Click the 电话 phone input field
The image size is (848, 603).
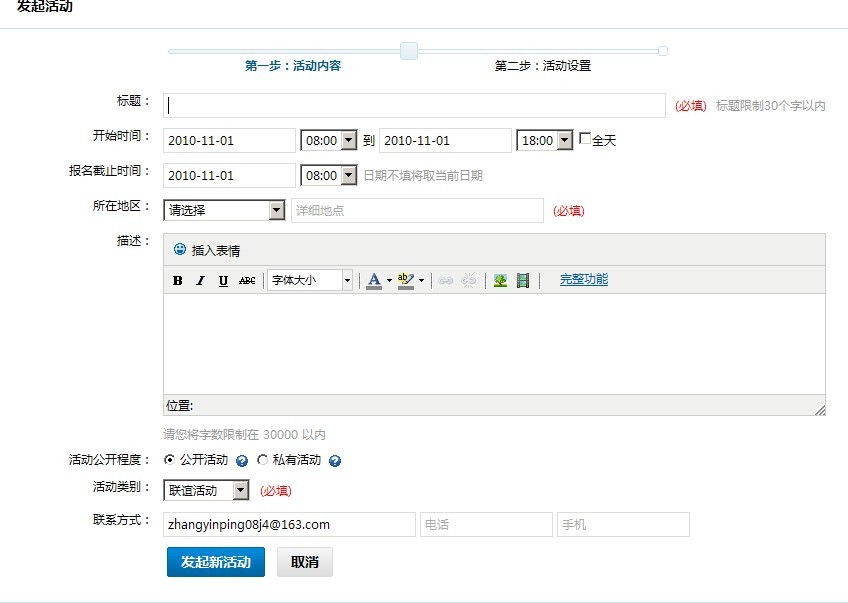[x=486, y=525]
